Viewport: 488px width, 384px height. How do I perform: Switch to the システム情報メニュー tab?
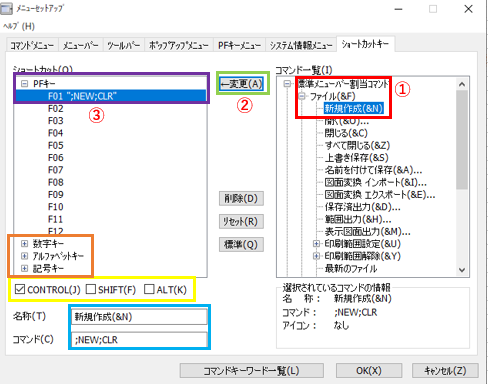[301, 45]
